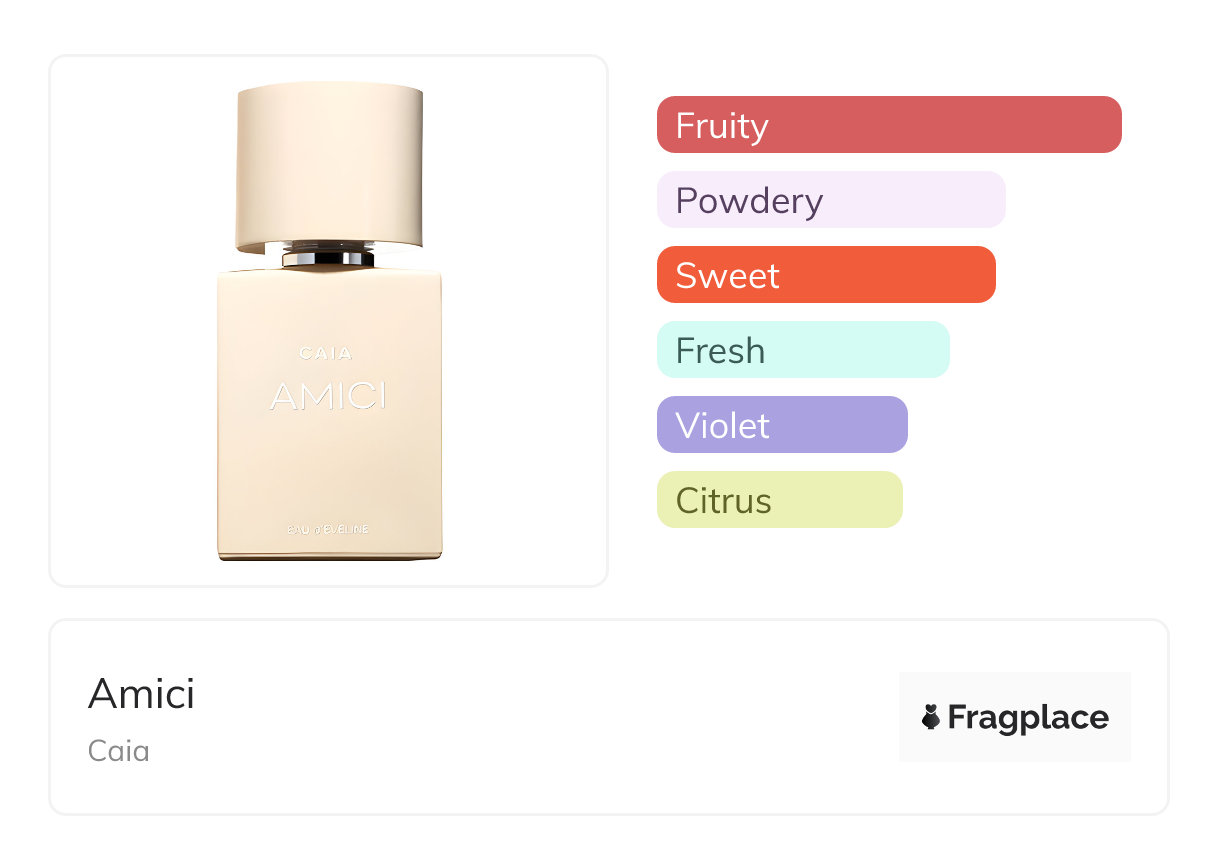Viewport: 1218px width, 864px height.
Task: Select the Powdery accord bar
Action: (x=831, y=200)
